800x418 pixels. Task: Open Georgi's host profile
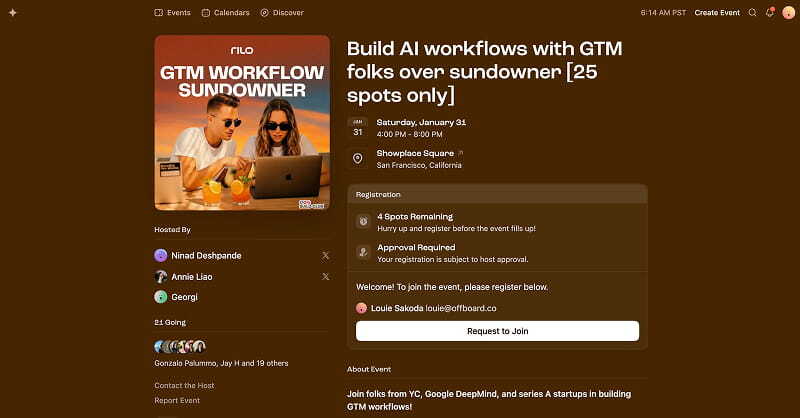pyautogui.click(x=184, y=297)
